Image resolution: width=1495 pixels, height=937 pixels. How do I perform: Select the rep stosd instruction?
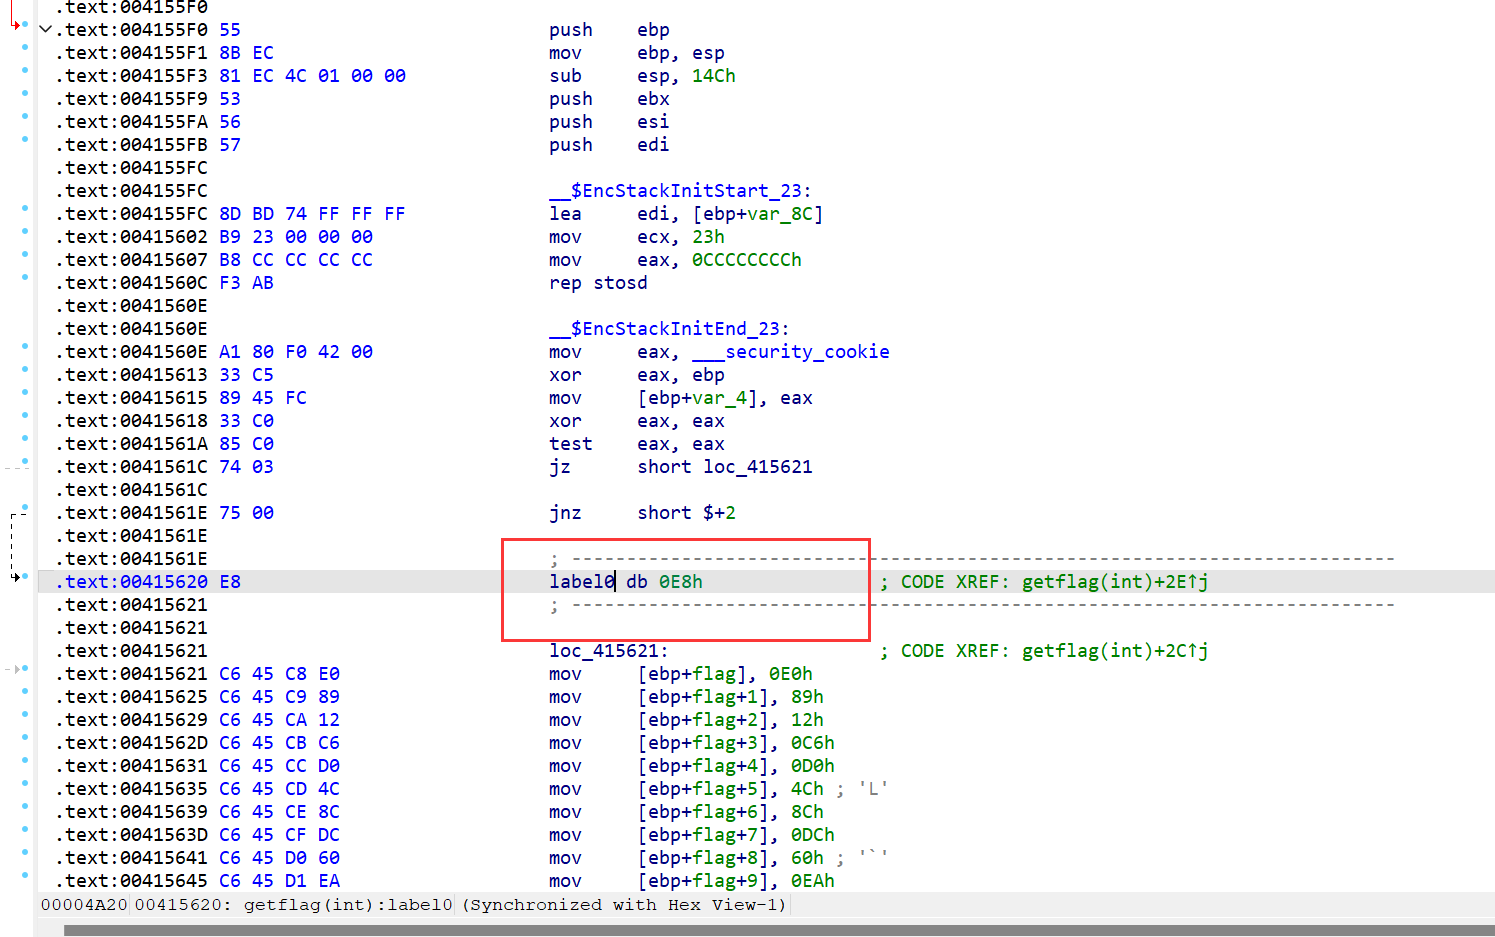598,283
